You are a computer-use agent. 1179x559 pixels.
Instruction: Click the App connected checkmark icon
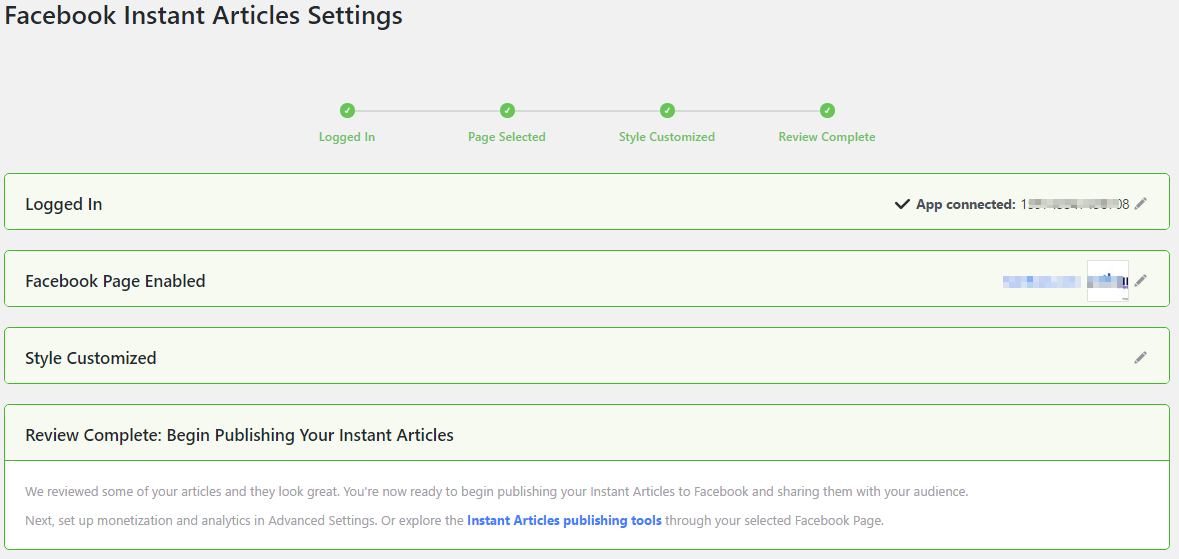coord(902,204)
